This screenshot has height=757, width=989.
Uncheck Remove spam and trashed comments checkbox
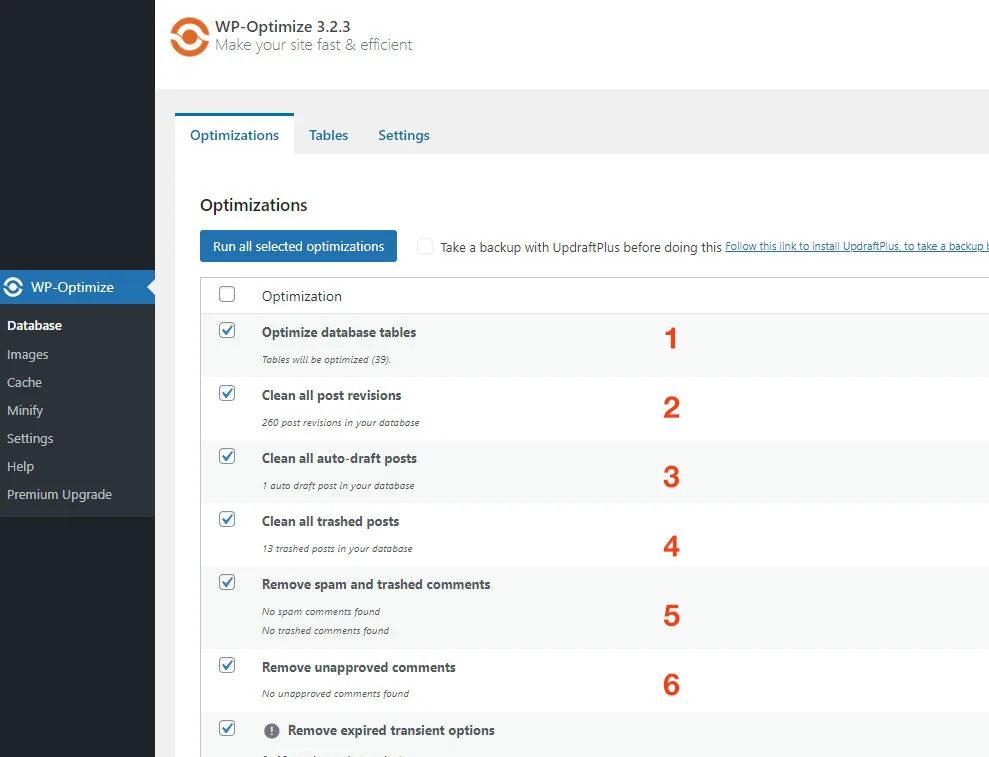click(227, 582)
